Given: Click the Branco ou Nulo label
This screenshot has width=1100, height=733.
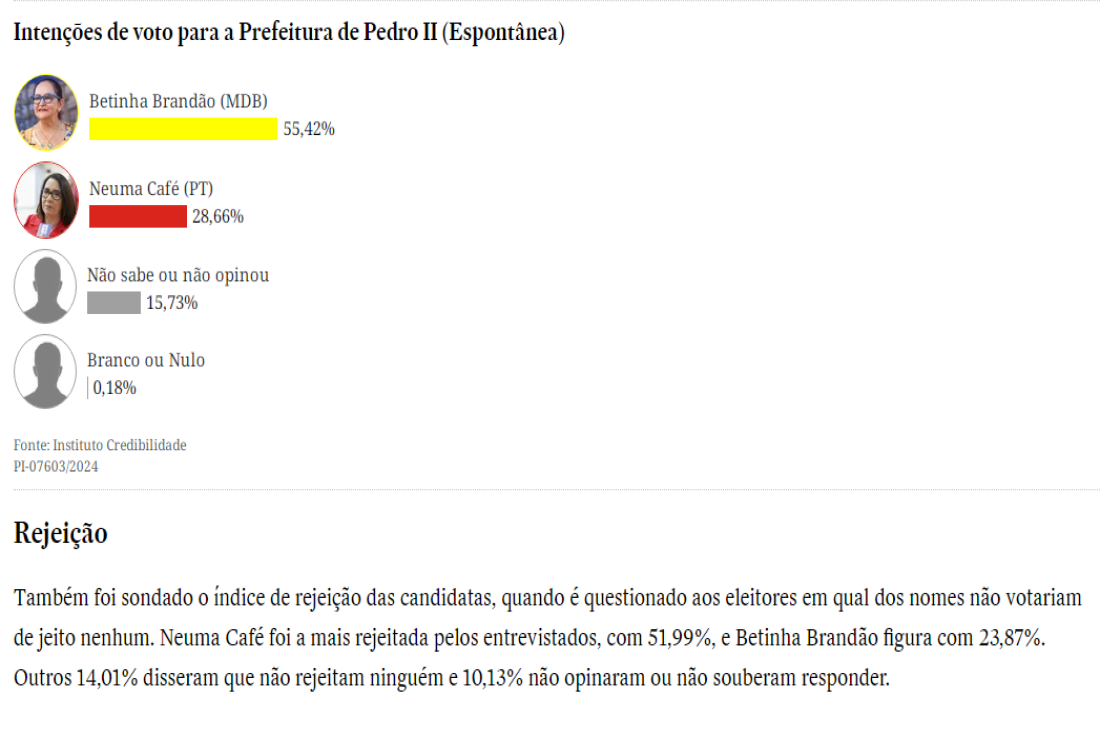Looking at the screenshot, I should point(146,360).
